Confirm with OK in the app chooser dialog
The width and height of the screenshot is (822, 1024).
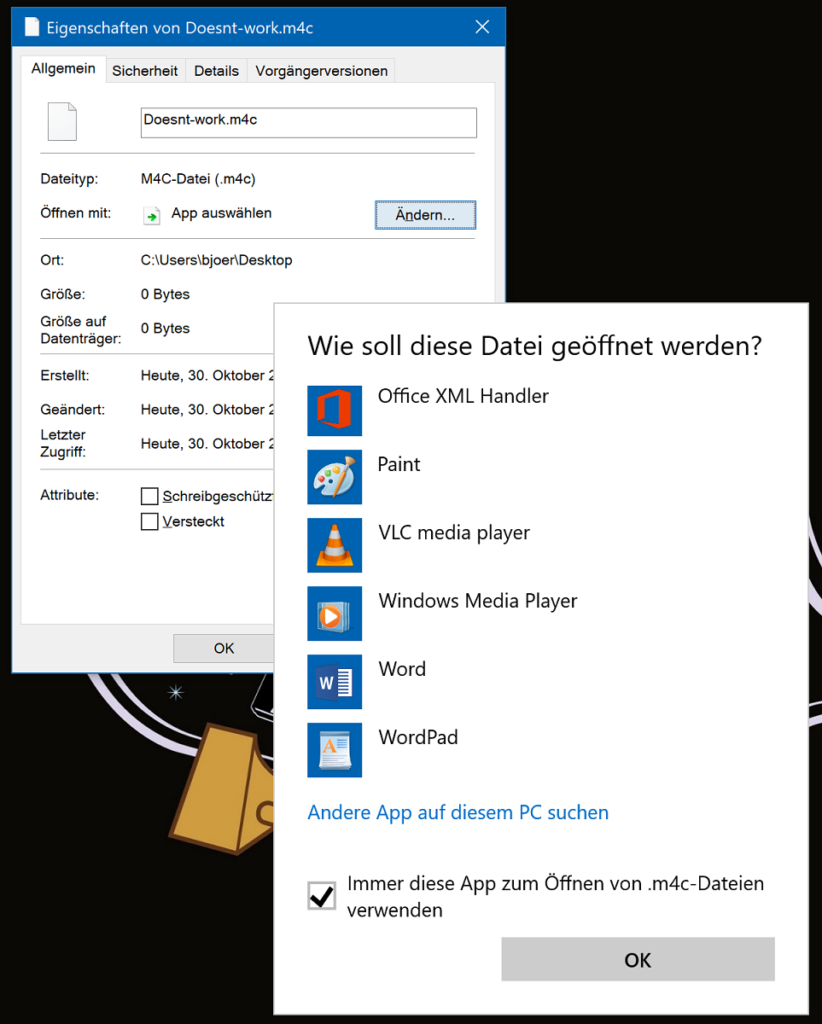pos(638,959)
